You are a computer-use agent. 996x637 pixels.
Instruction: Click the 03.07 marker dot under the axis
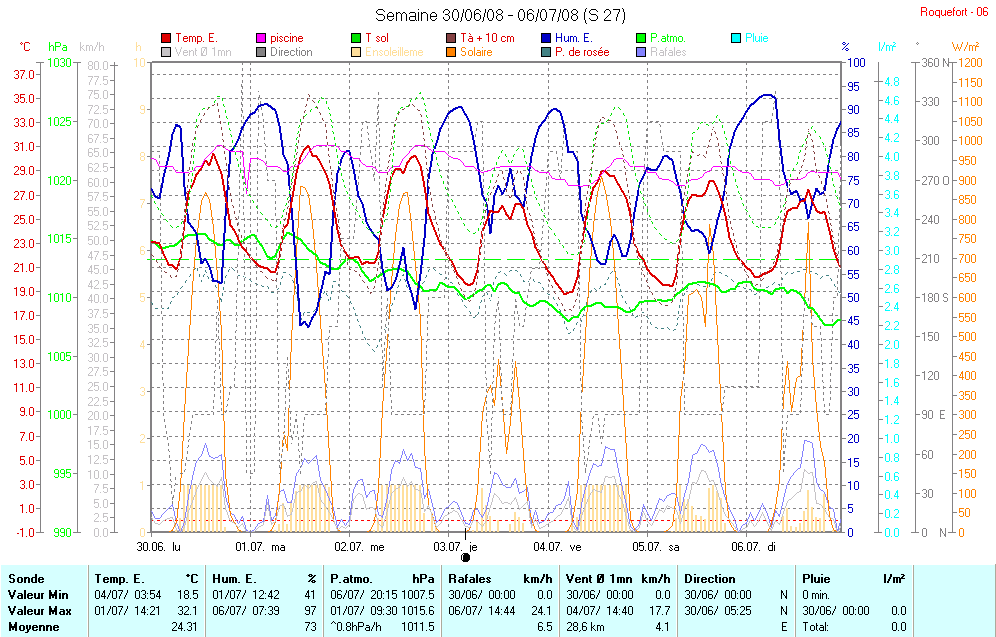(x=466, y=558)
